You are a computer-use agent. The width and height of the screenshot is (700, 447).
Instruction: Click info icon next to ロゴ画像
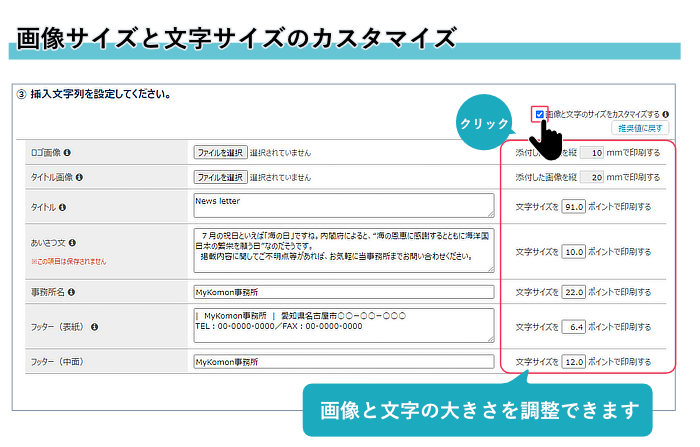68,153
